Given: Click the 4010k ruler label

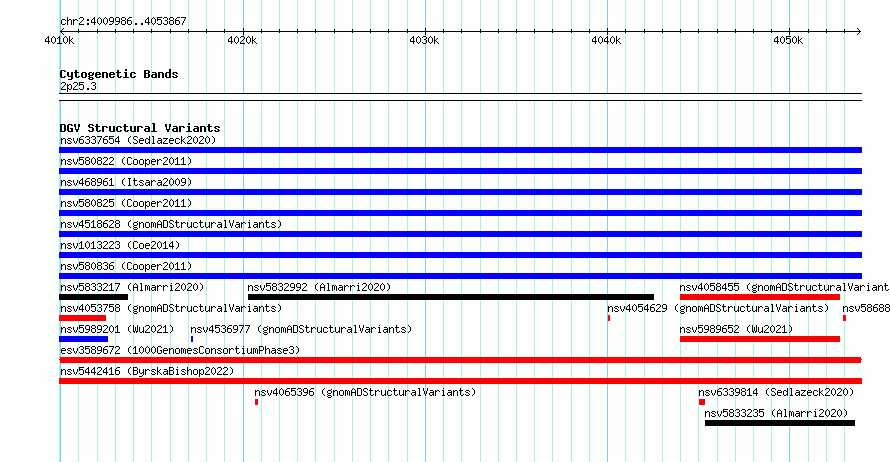Looking at the screenshot, I should [59, 40].
